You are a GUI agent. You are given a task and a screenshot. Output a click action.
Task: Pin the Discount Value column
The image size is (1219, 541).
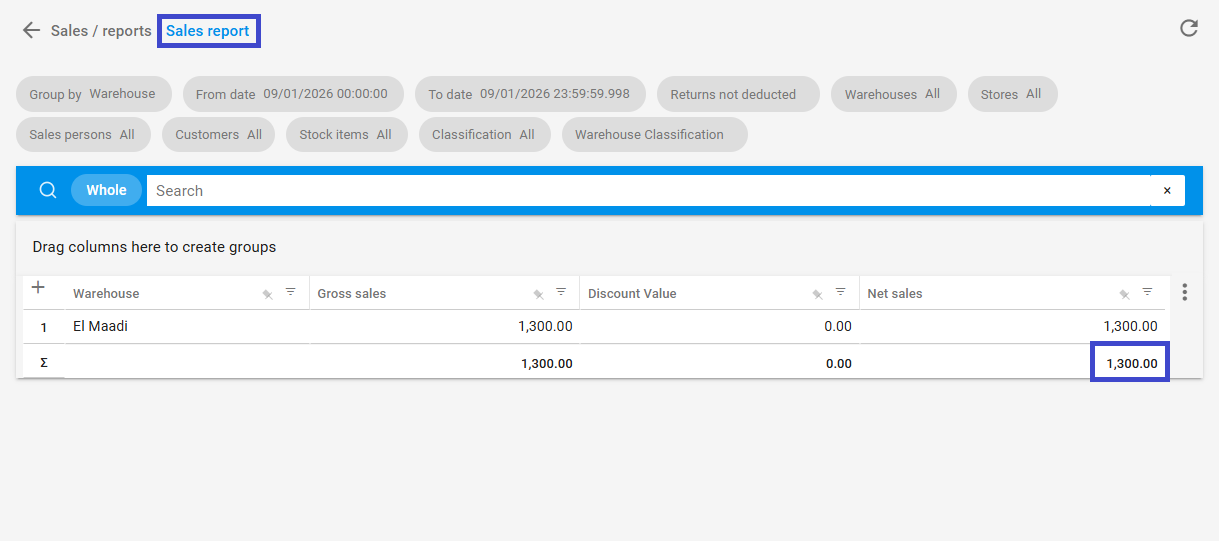pos(817,294)
